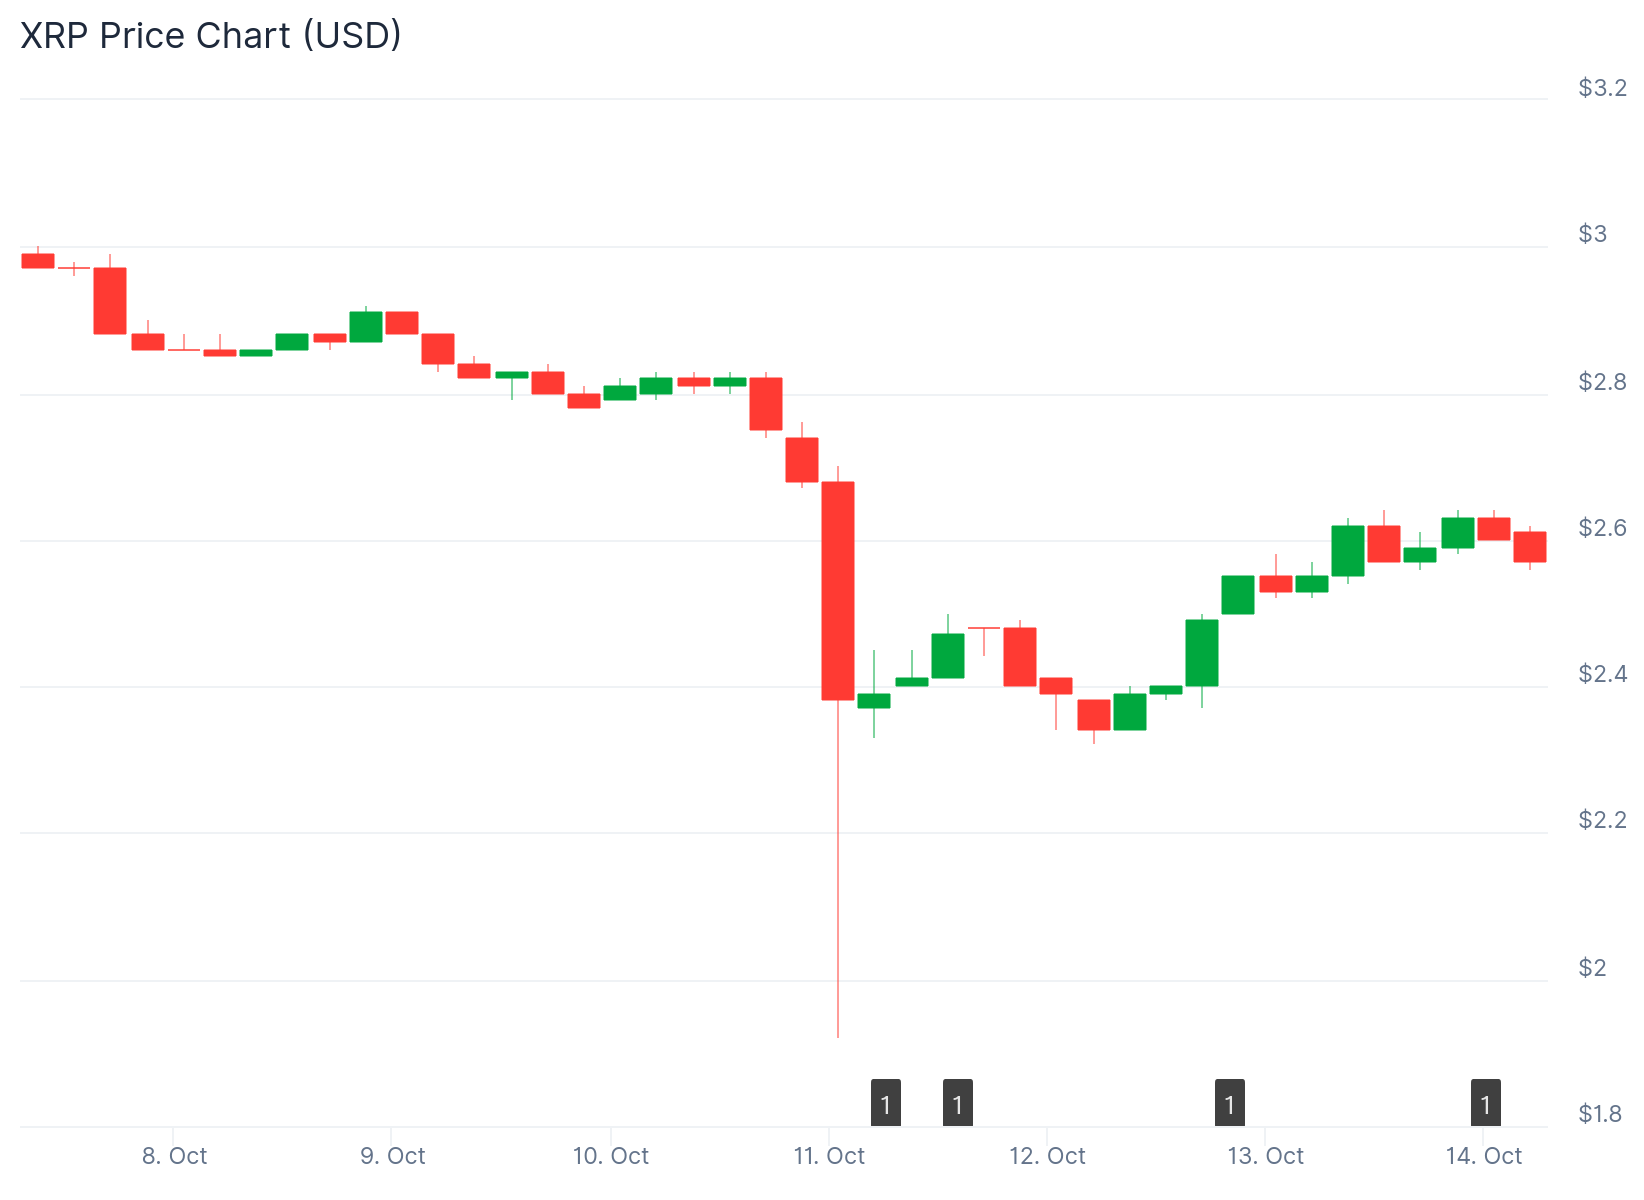1644x1200 pixels.
Task: Open the event marker above 14. Oct
Action: (x=1485, y=1103)
